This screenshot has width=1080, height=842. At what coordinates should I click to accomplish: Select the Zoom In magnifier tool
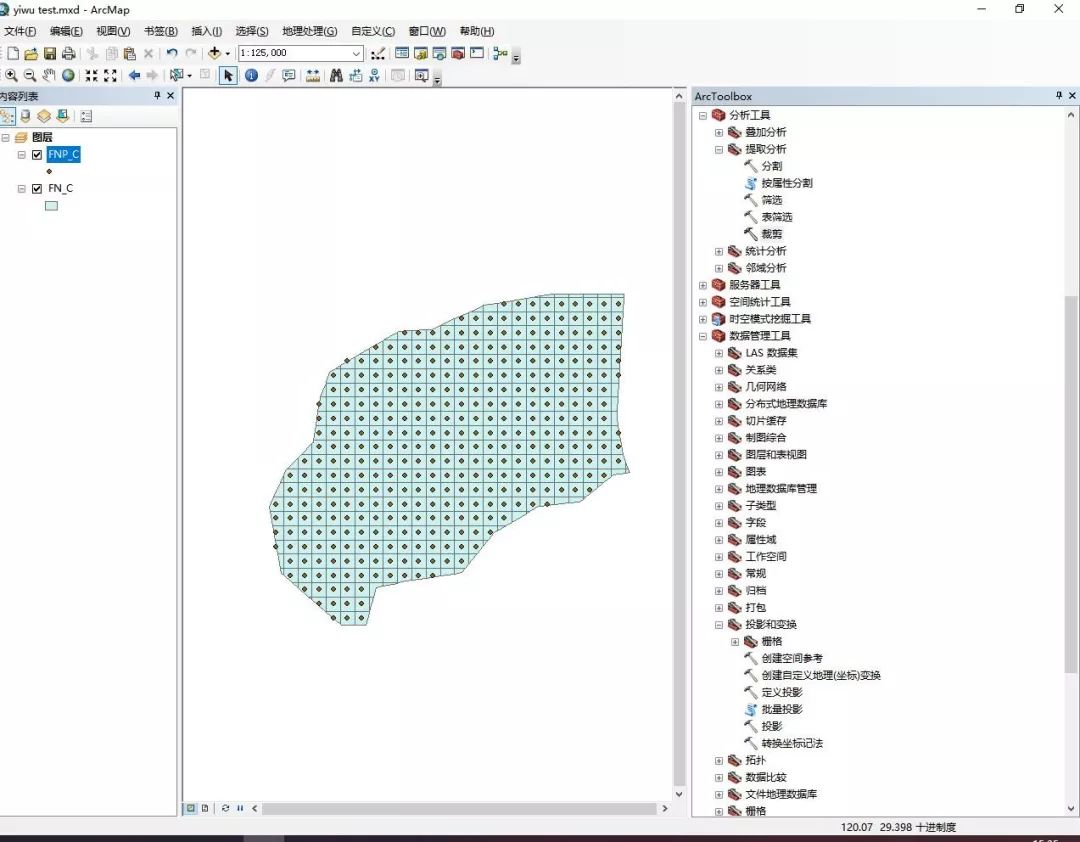point(11,75)
